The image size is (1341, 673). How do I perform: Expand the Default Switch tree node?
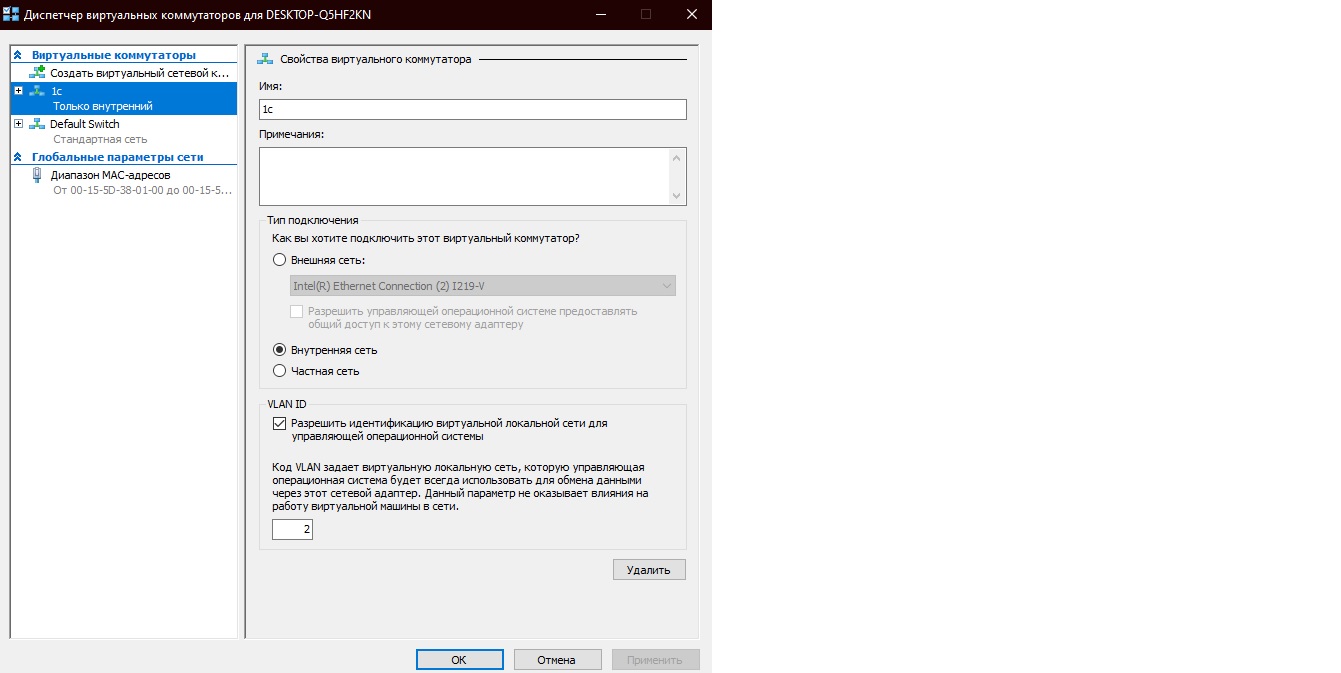pos(18,124)
